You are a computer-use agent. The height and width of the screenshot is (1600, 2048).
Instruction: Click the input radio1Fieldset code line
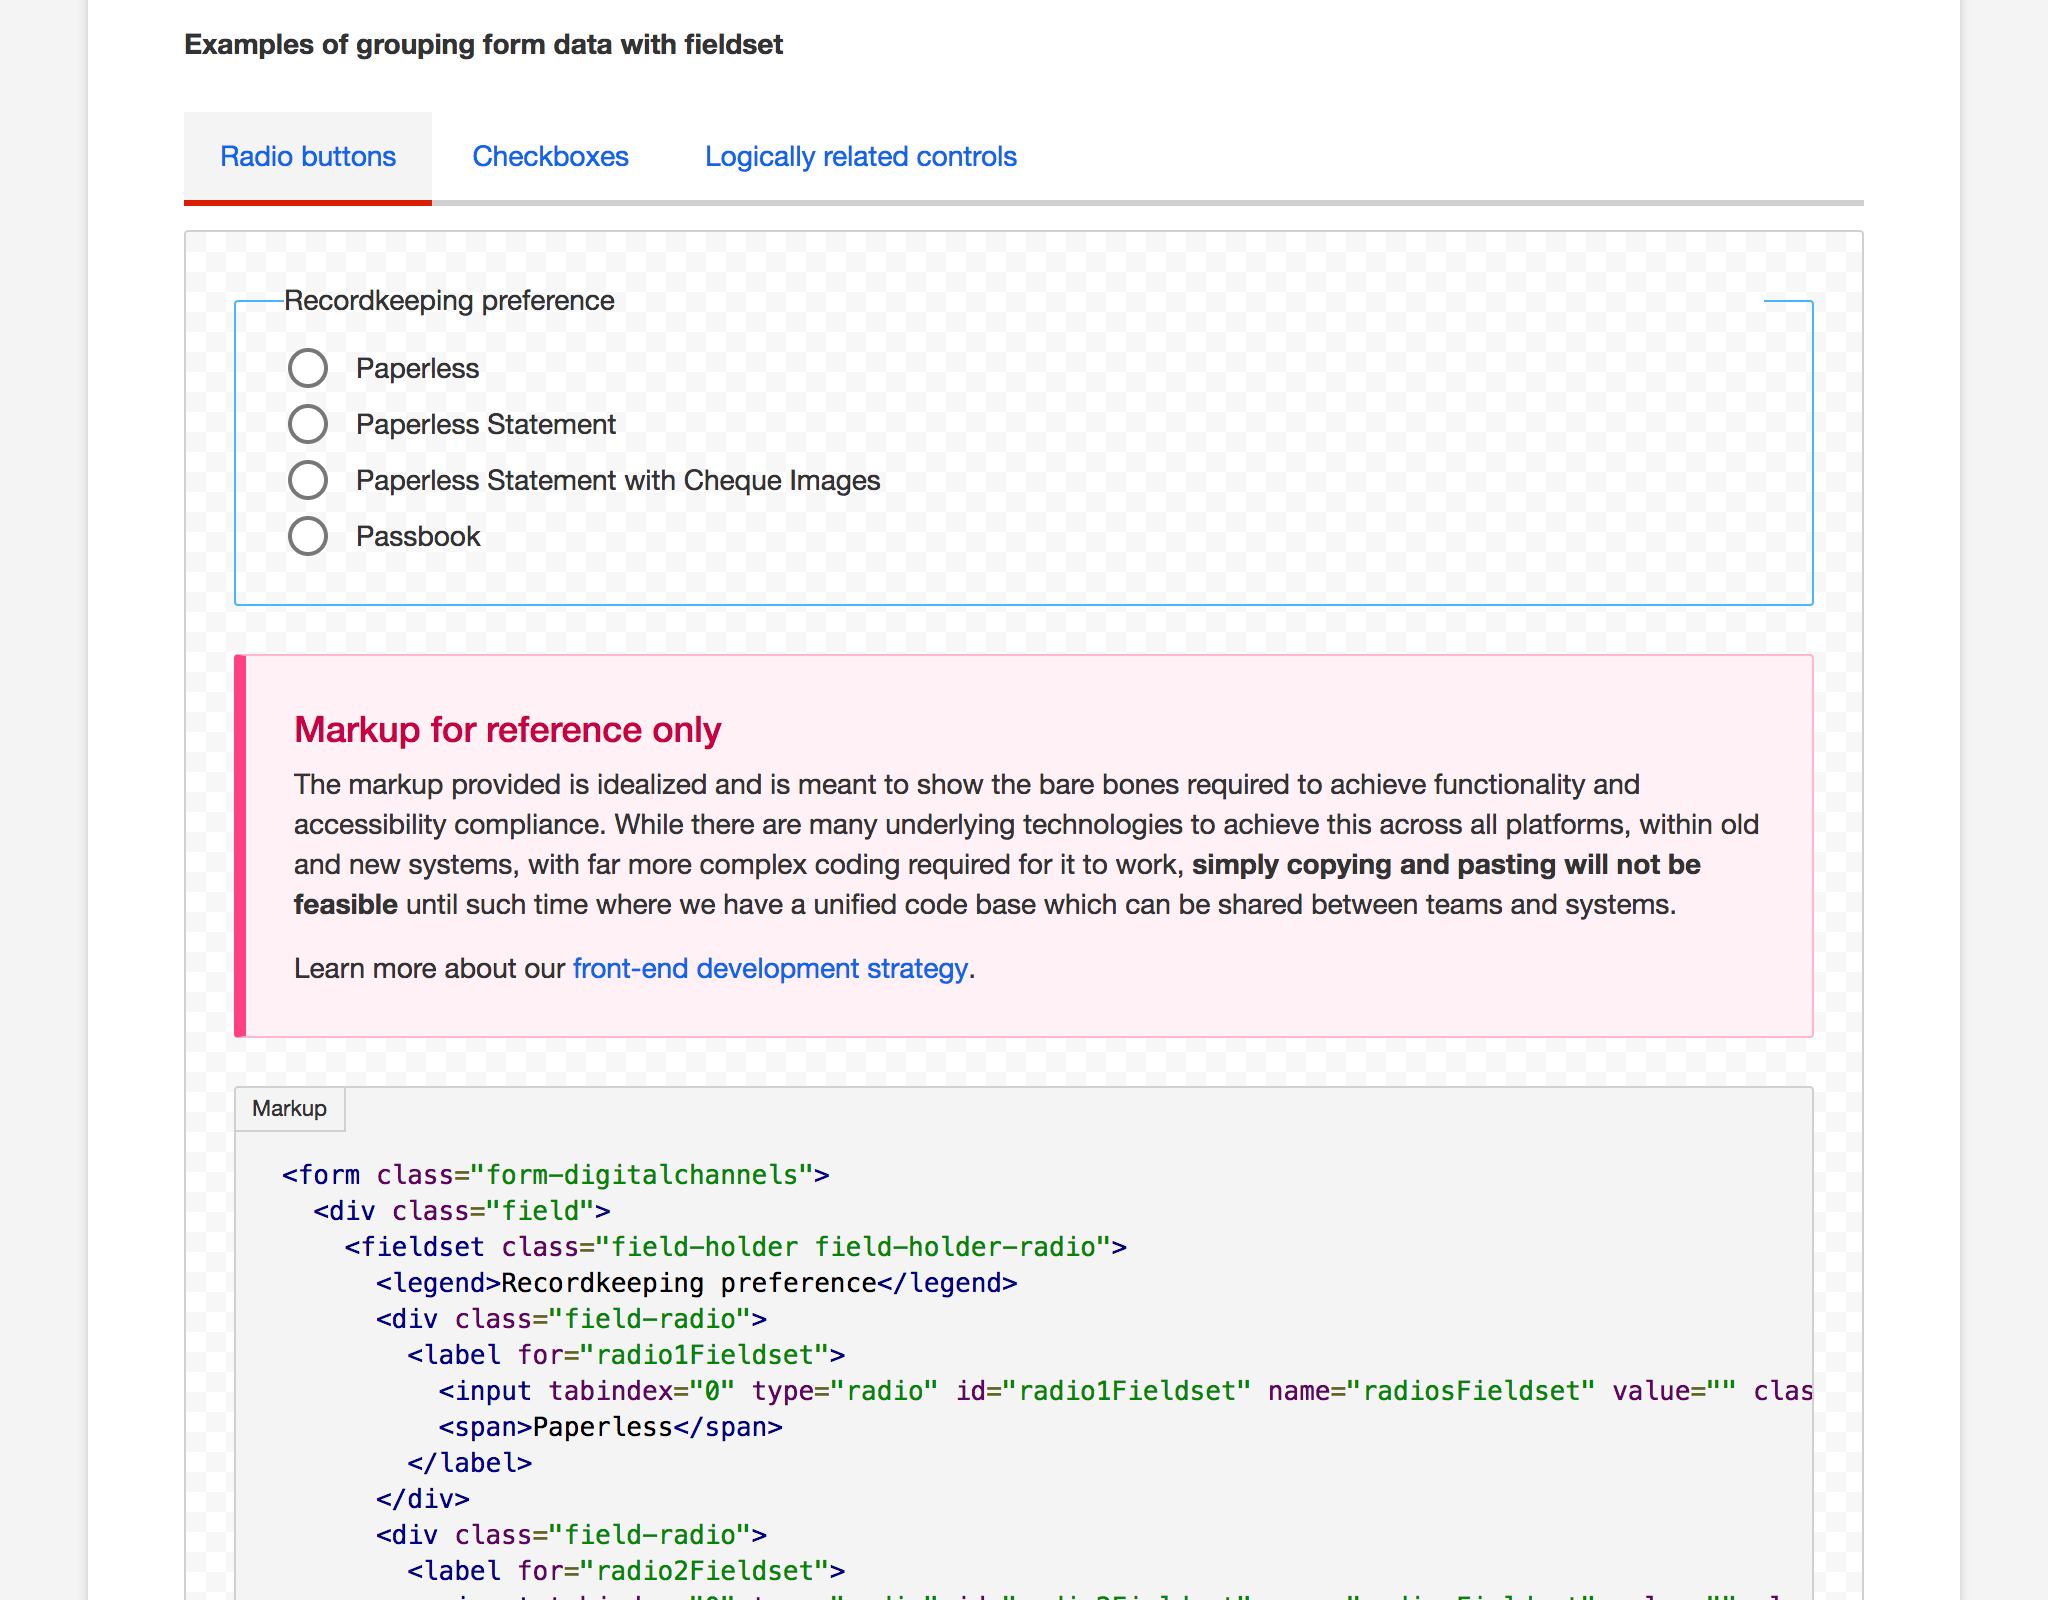pos(1125,1391)
